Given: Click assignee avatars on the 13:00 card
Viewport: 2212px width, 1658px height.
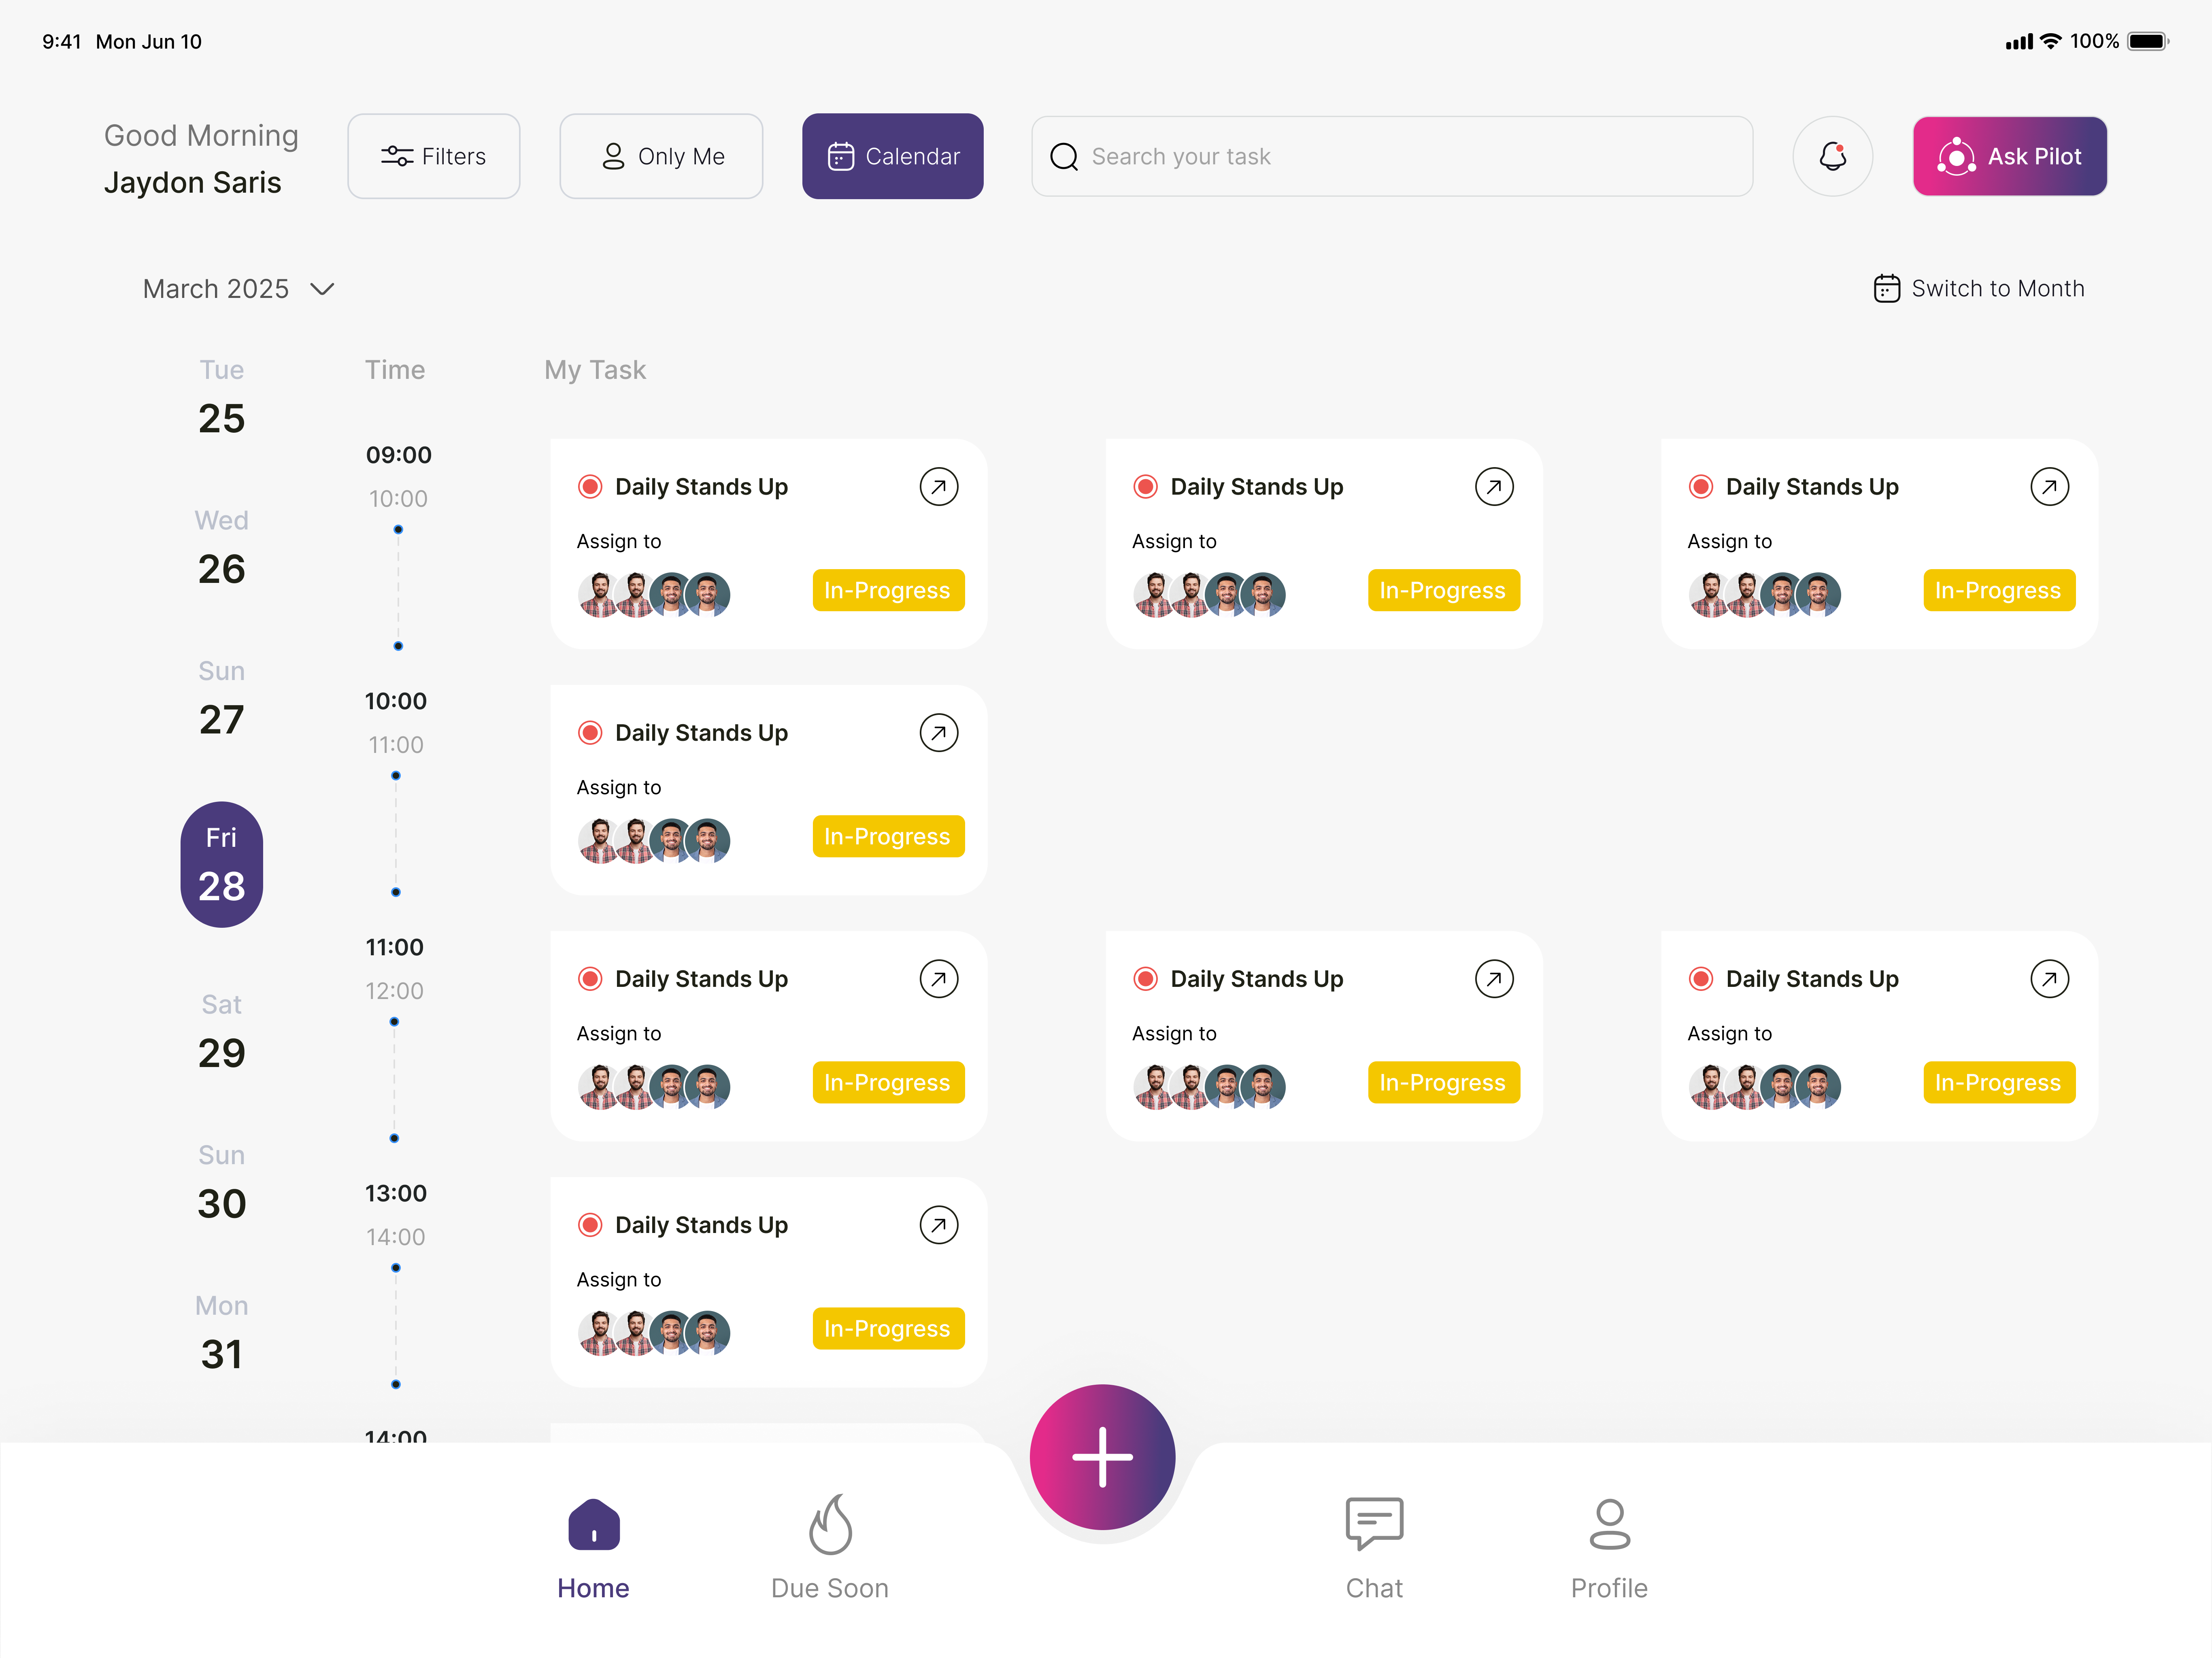Looking at the screenshot, I should pos(654,1332).
